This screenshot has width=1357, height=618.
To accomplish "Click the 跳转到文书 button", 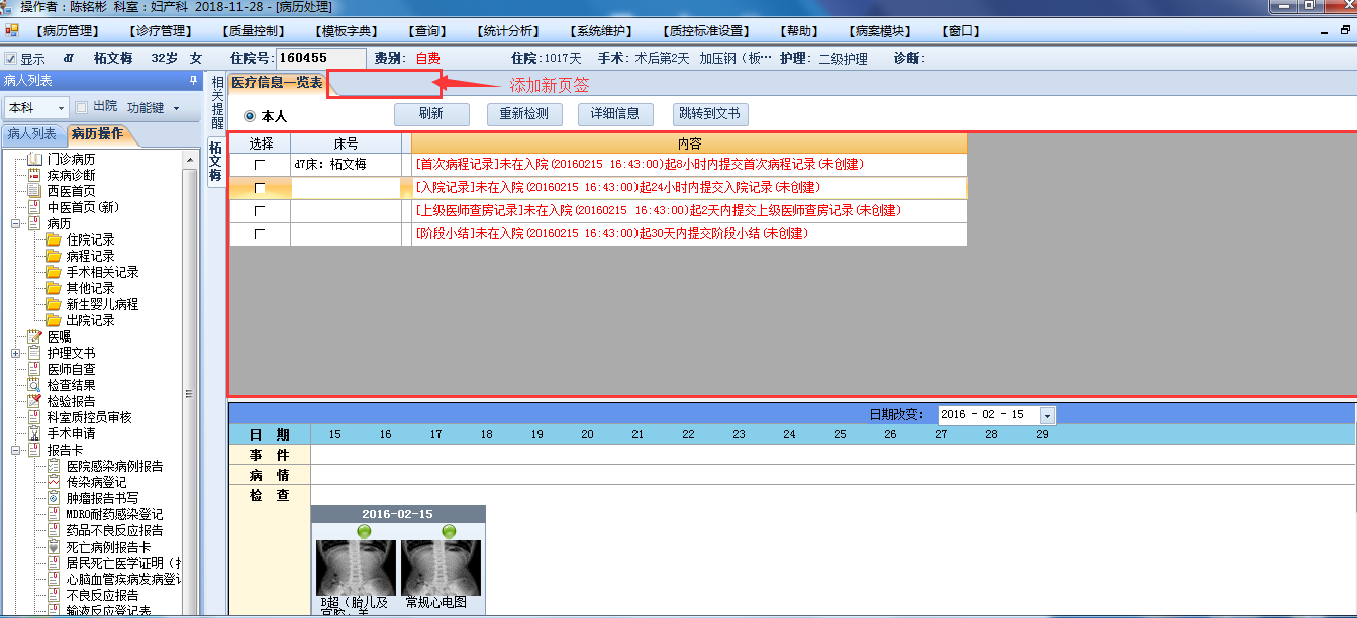I will point(711,114).
